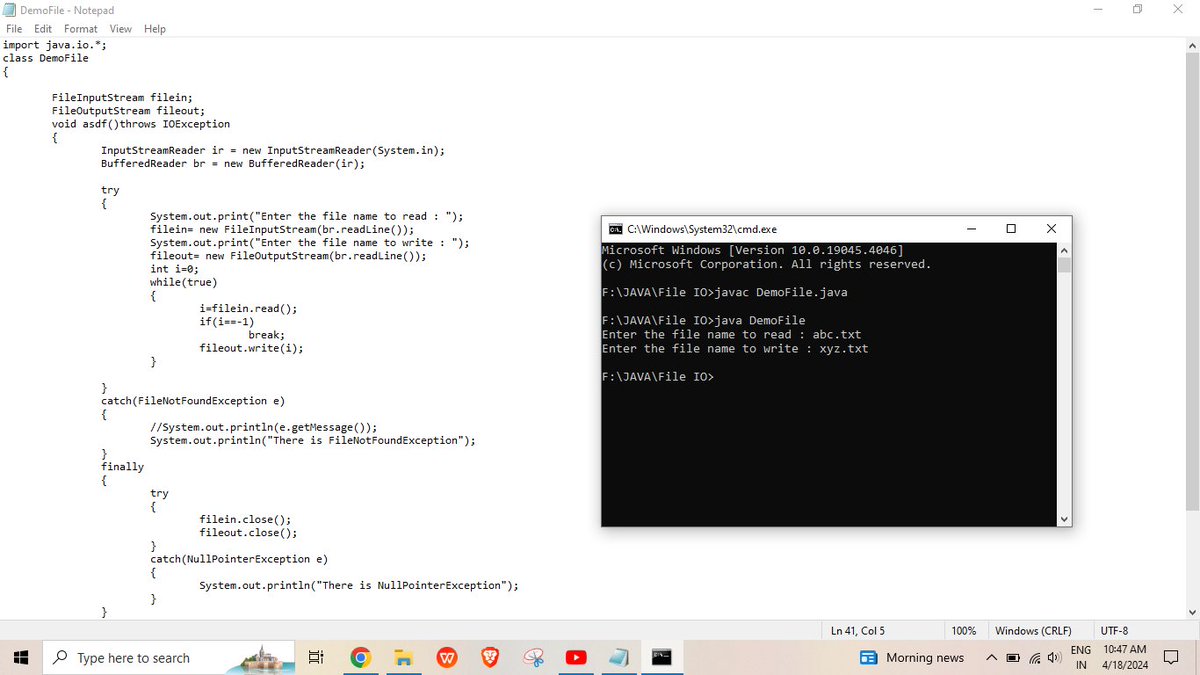
Task: Open YouTube app from the taskbar
Action: [x=576, y=657]
